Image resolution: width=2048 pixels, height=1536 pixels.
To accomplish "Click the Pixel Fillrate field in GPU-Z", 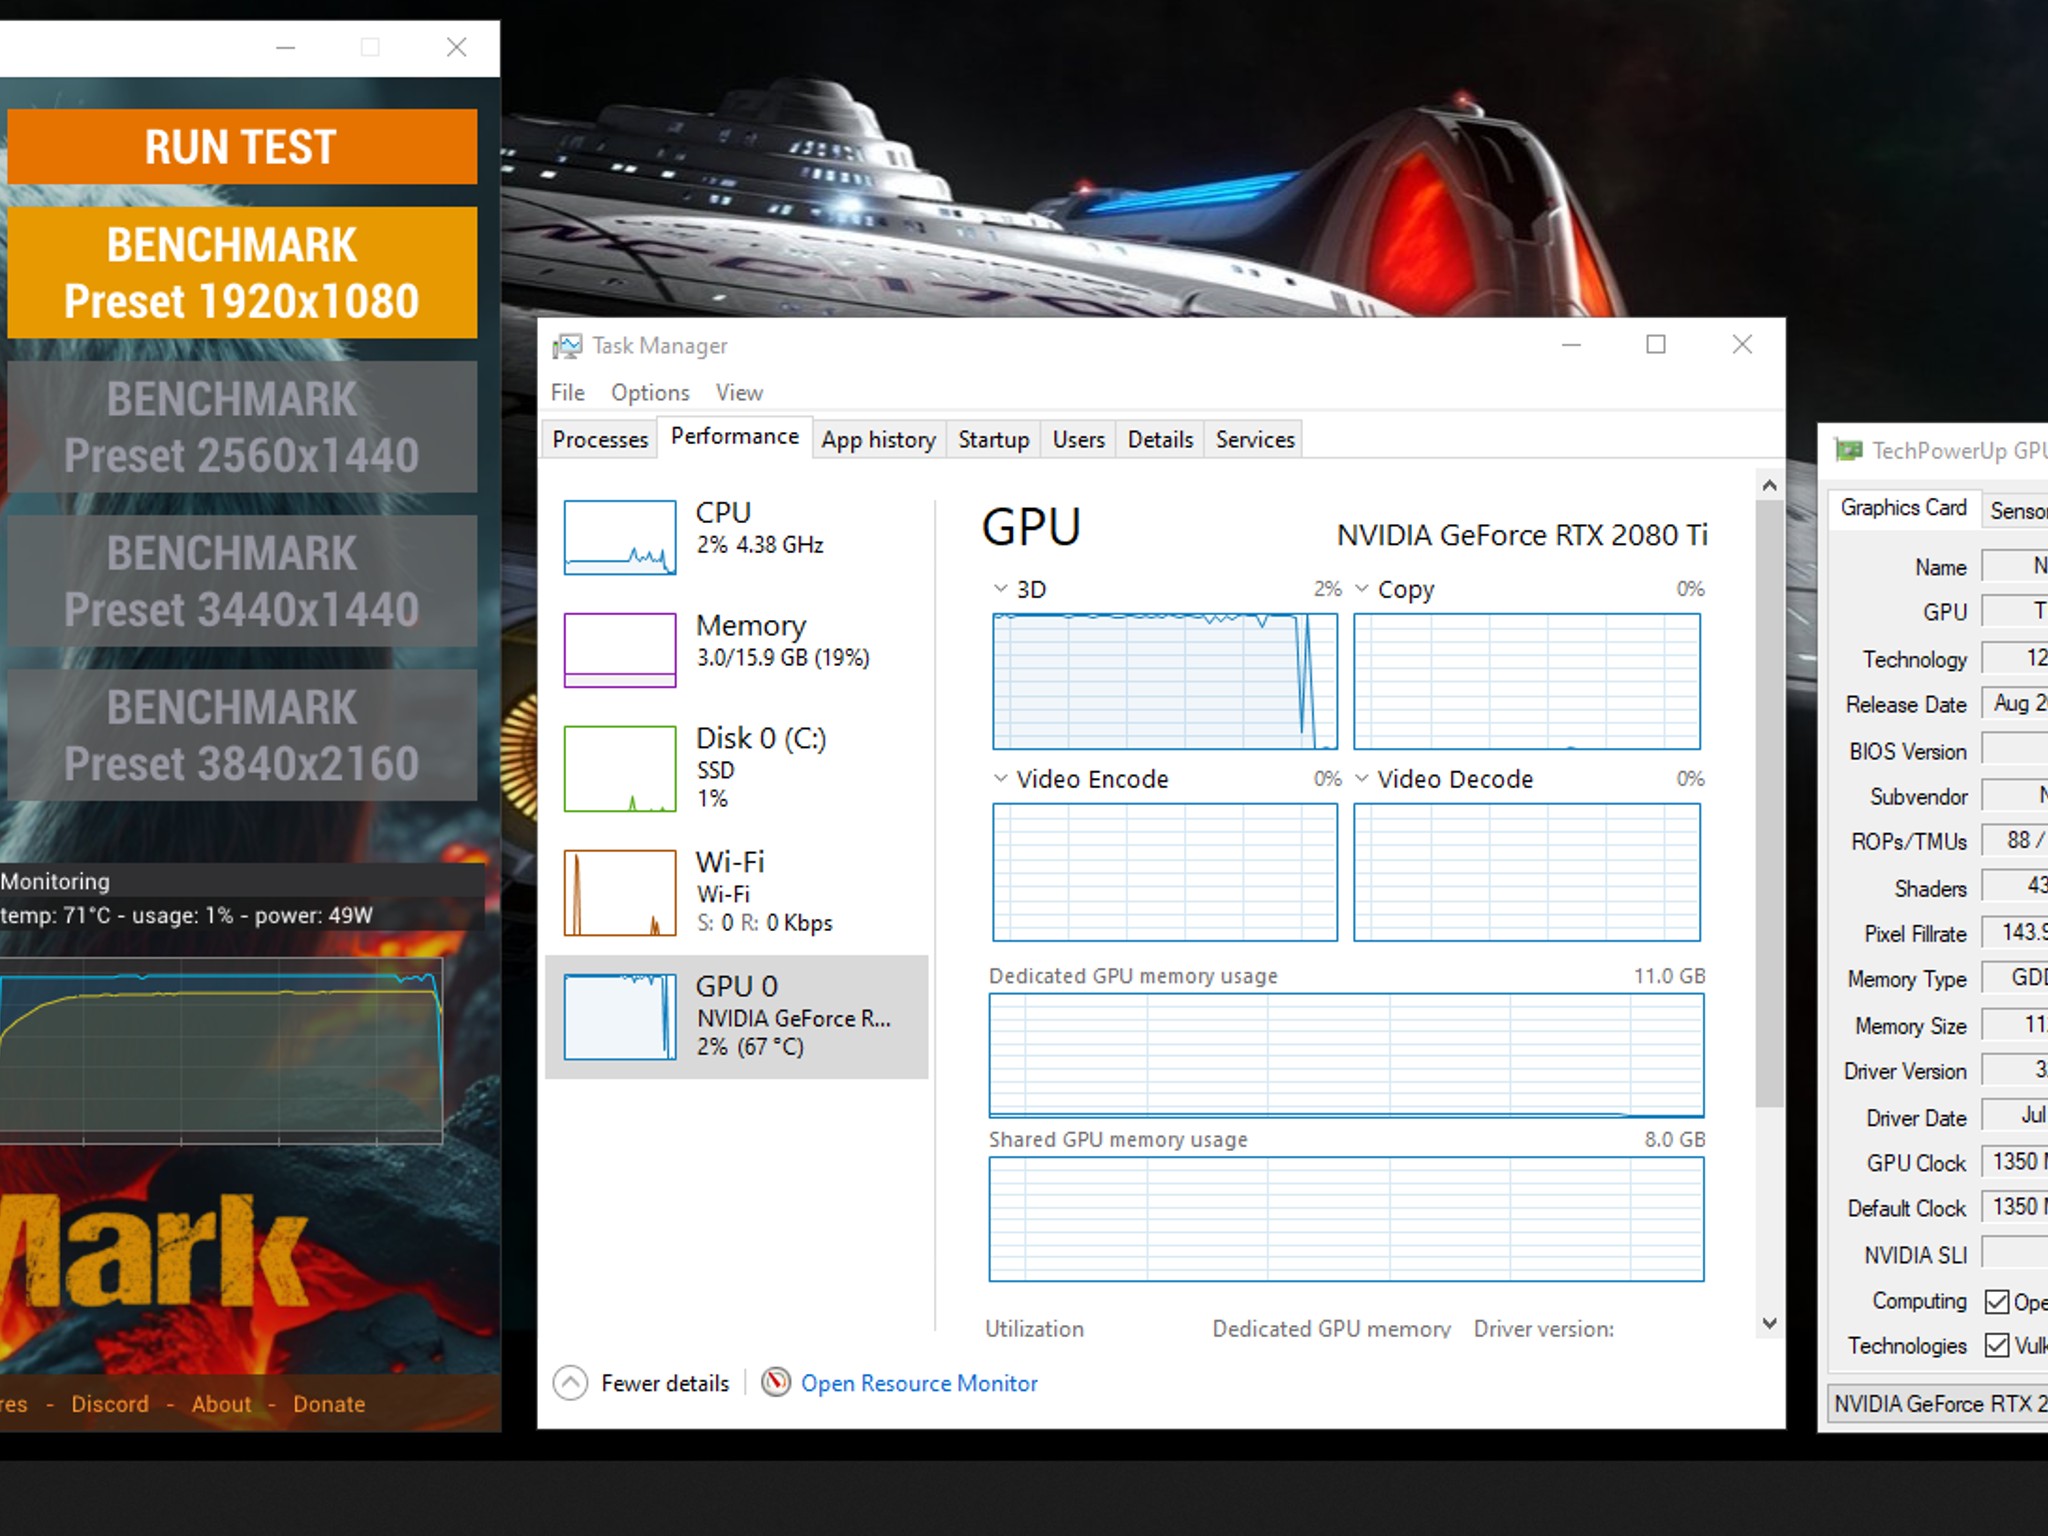I will pyautogui.click(x=2014, y=932).
